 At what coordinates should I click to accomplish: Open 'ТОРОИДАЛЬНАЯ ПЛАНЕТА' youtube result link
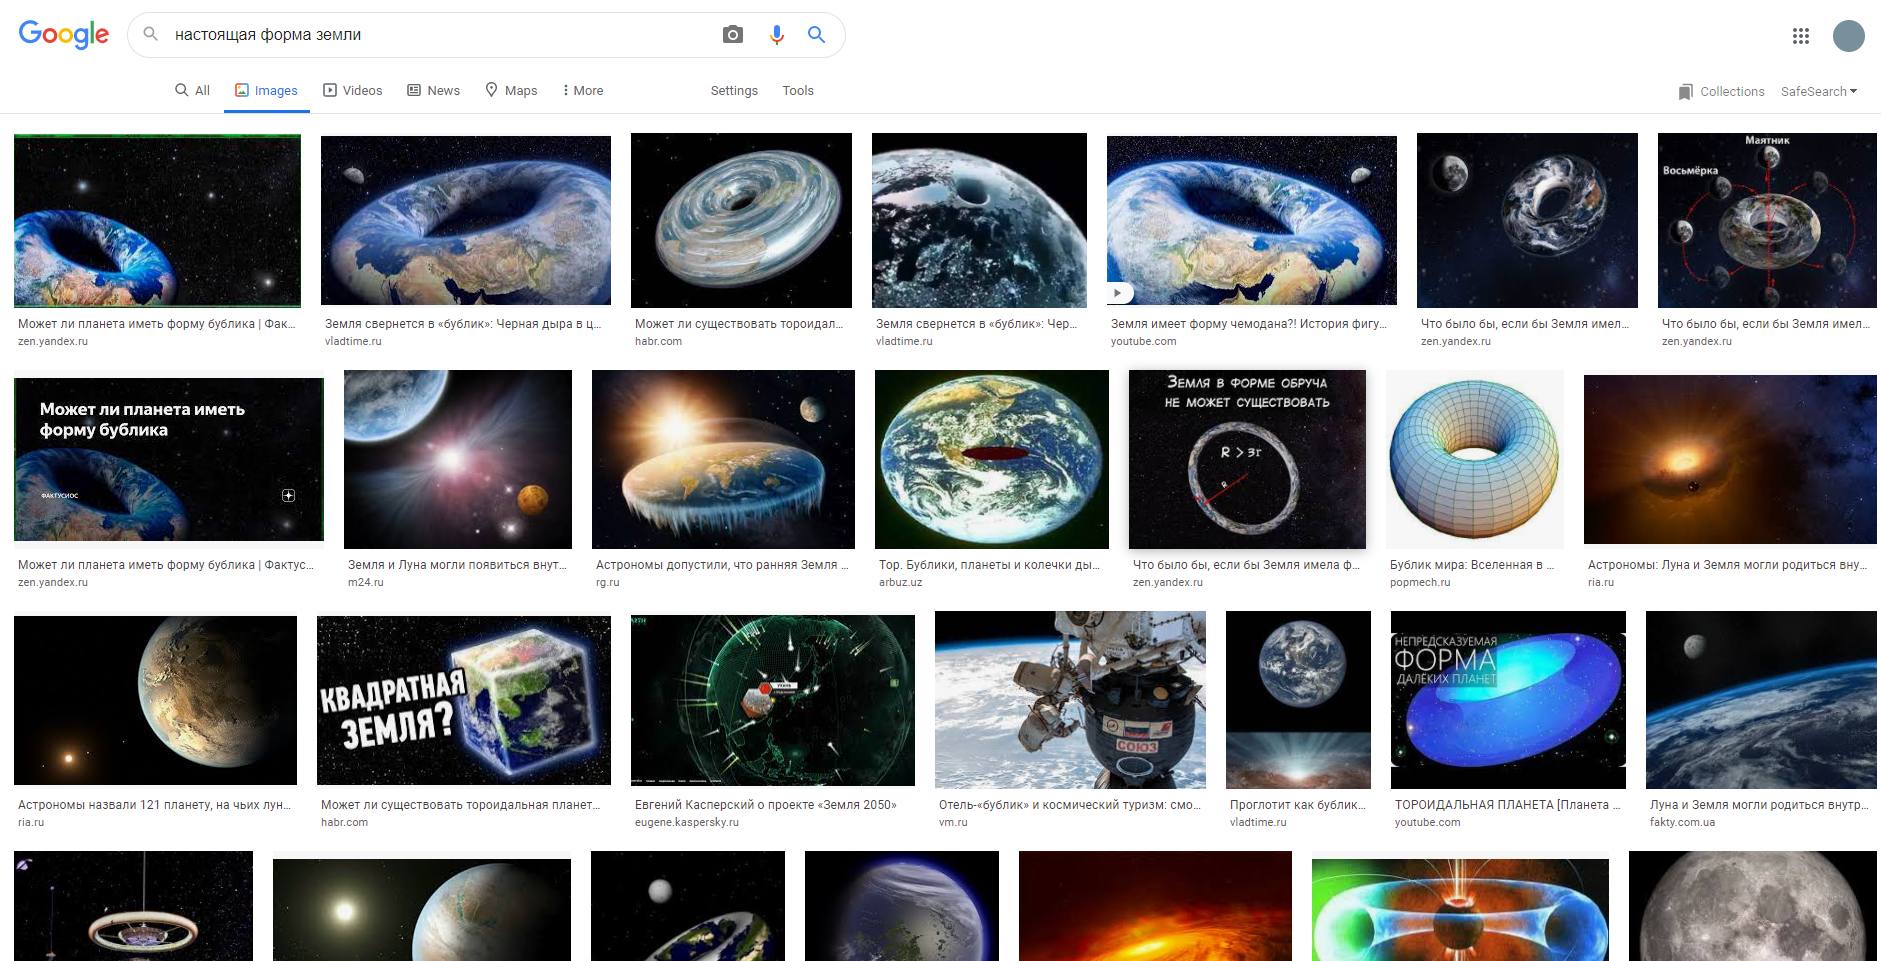point(1508,805)
